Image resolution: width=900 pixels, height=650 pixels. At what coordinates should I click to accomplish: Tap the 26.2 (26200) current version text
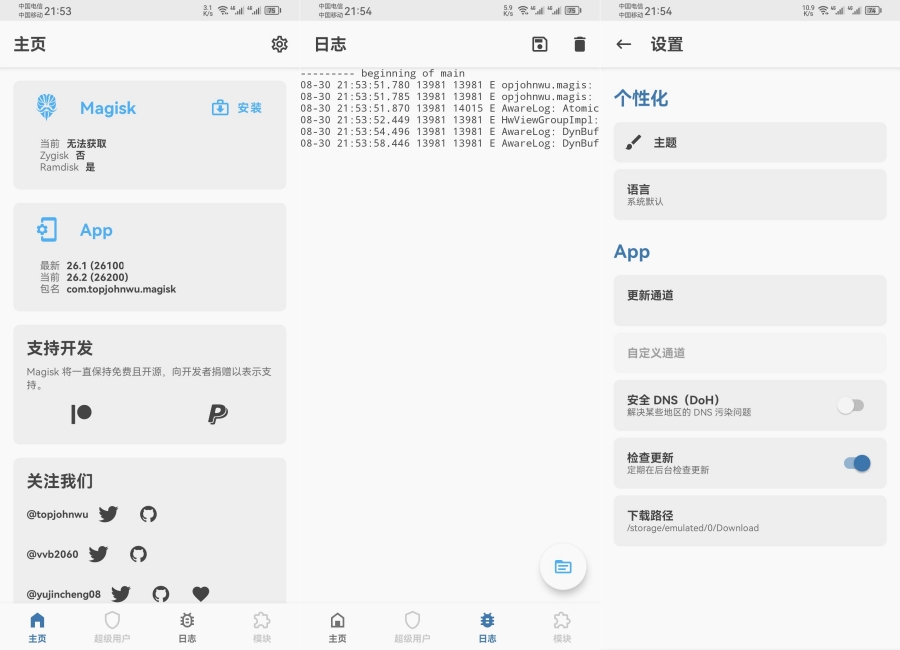98,277
